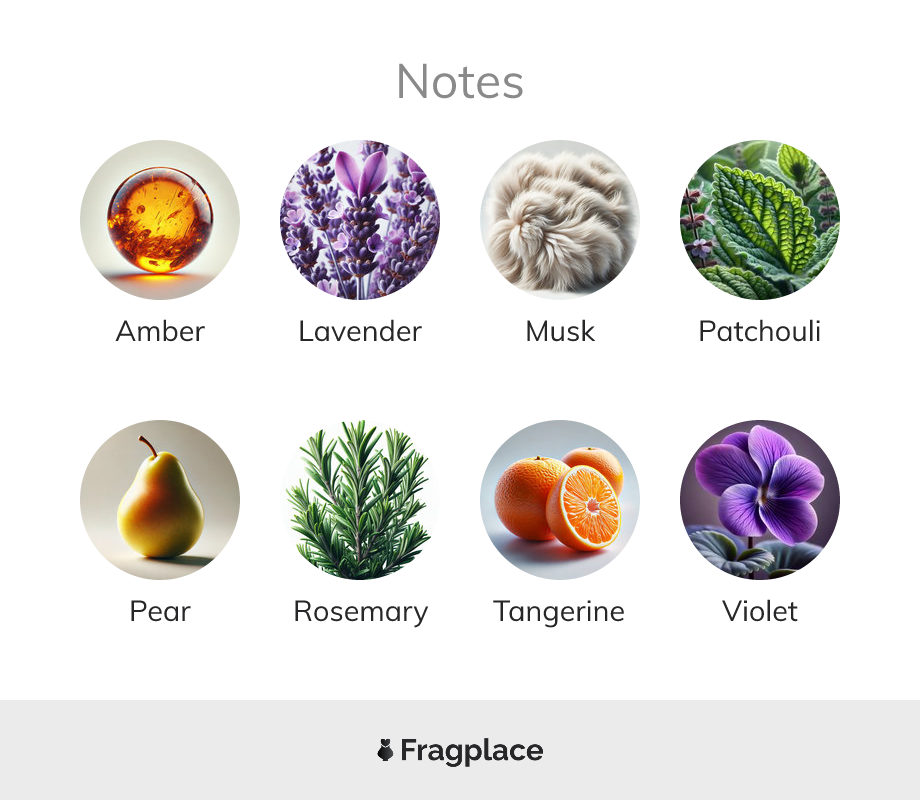Open the Pear label link
Viewport: 920px width, 800px height.
pos(160,611)
